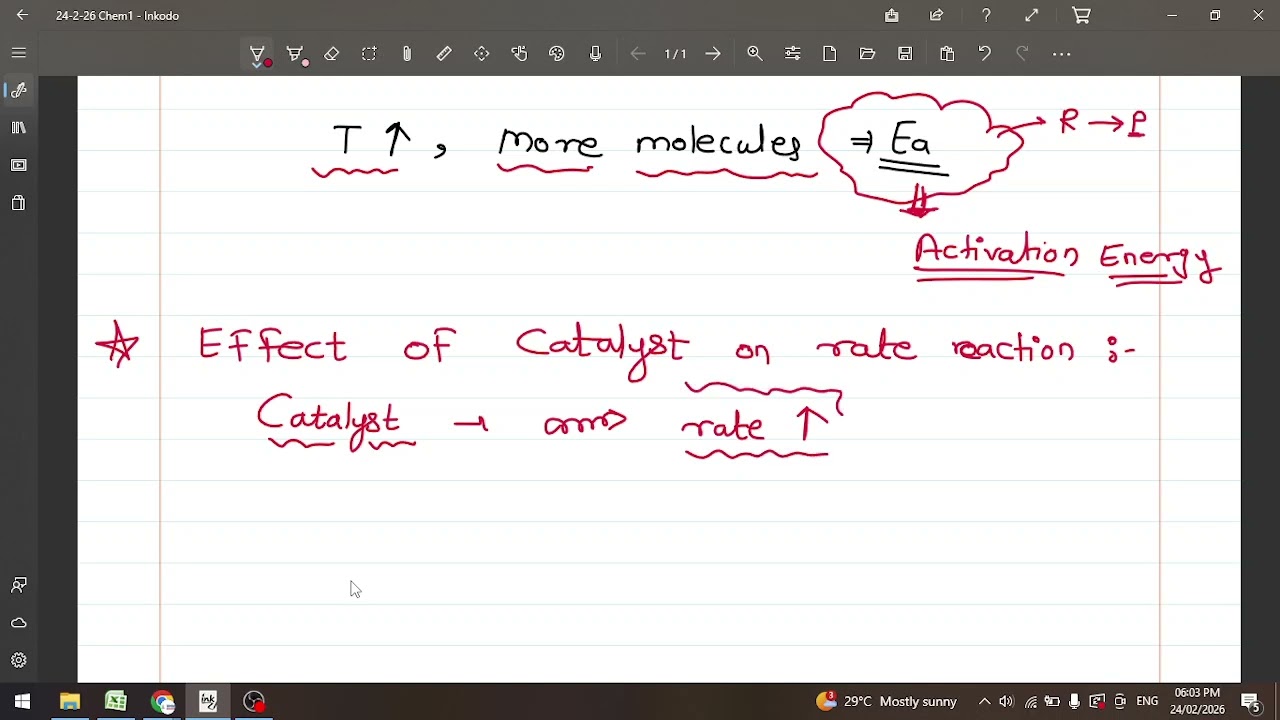Save the note with floppy icon

[905, 54]
